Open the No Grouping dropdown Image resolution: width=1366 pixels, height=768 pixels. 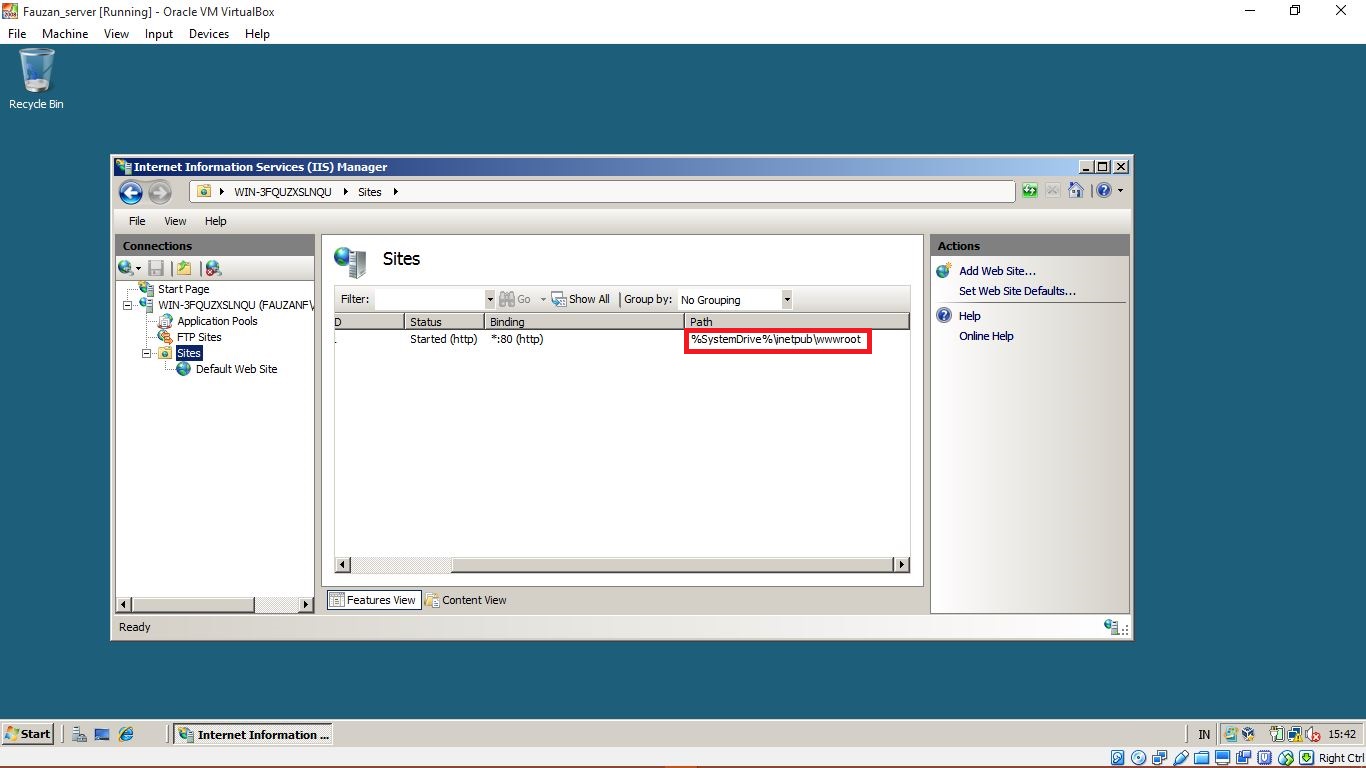point(787,299)
